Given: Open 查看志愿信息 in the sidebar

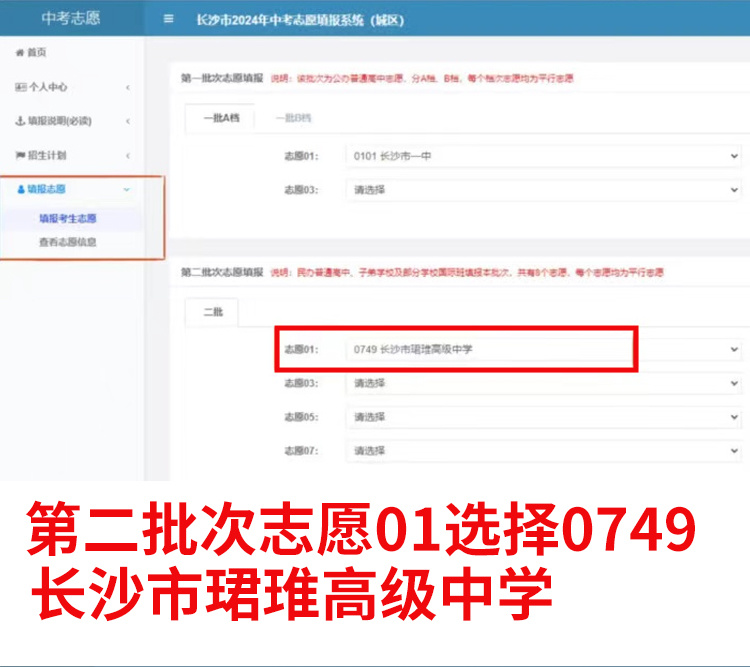Looking at the screenshot, I should [x=68, y=241].
